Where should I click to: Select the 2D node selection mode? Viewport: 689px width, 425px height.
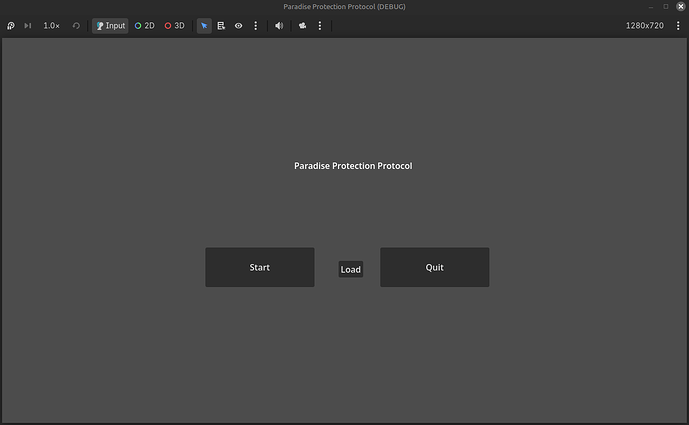tap(145, 26)
